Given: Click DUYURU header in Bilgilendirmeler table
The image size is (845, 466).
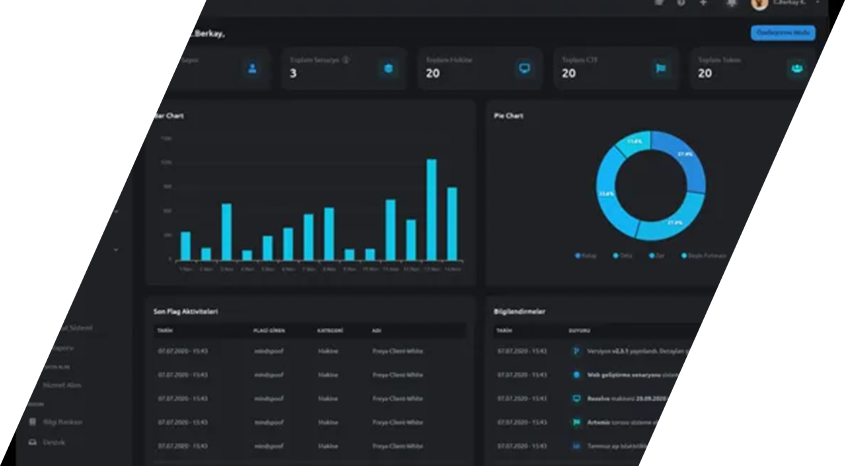Looking at the screenshot, I should click(x=579, y=331).
